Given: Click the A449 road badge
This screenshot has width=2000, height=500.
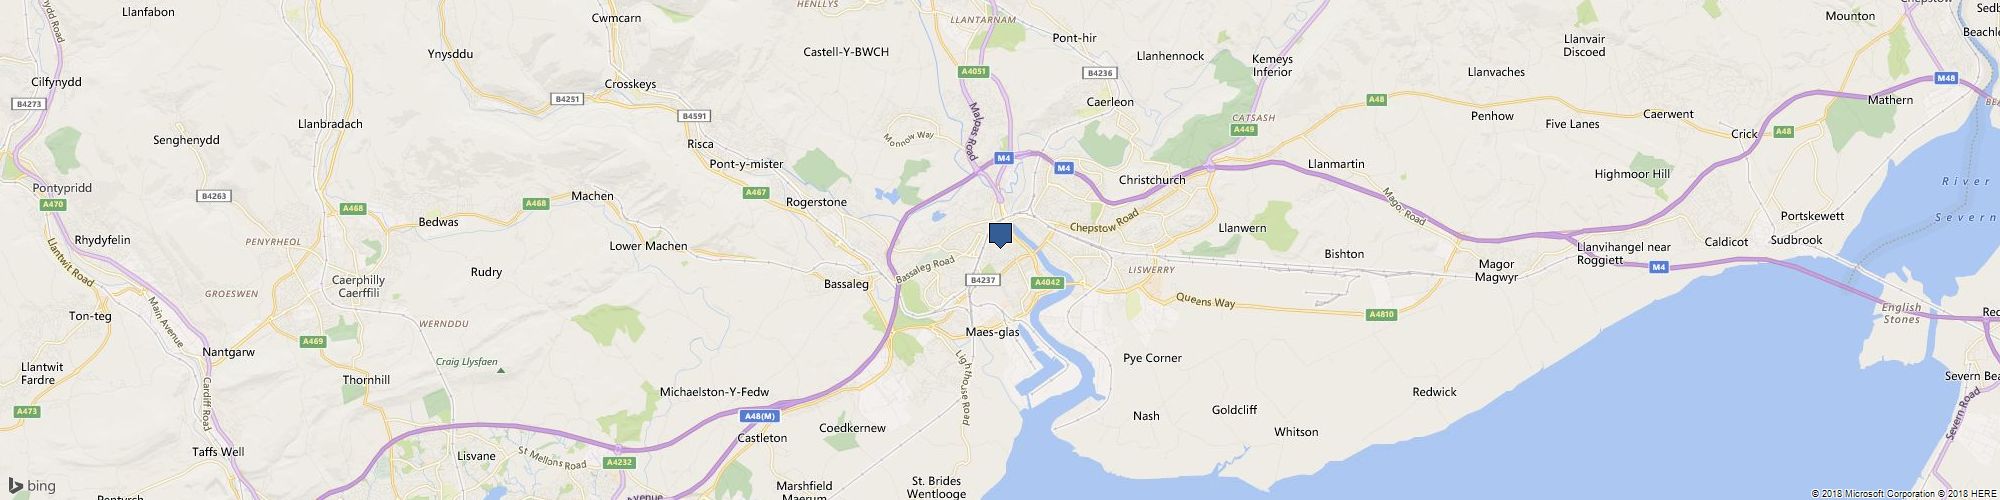Looking at the screenshot, I should coord(1244,130).
